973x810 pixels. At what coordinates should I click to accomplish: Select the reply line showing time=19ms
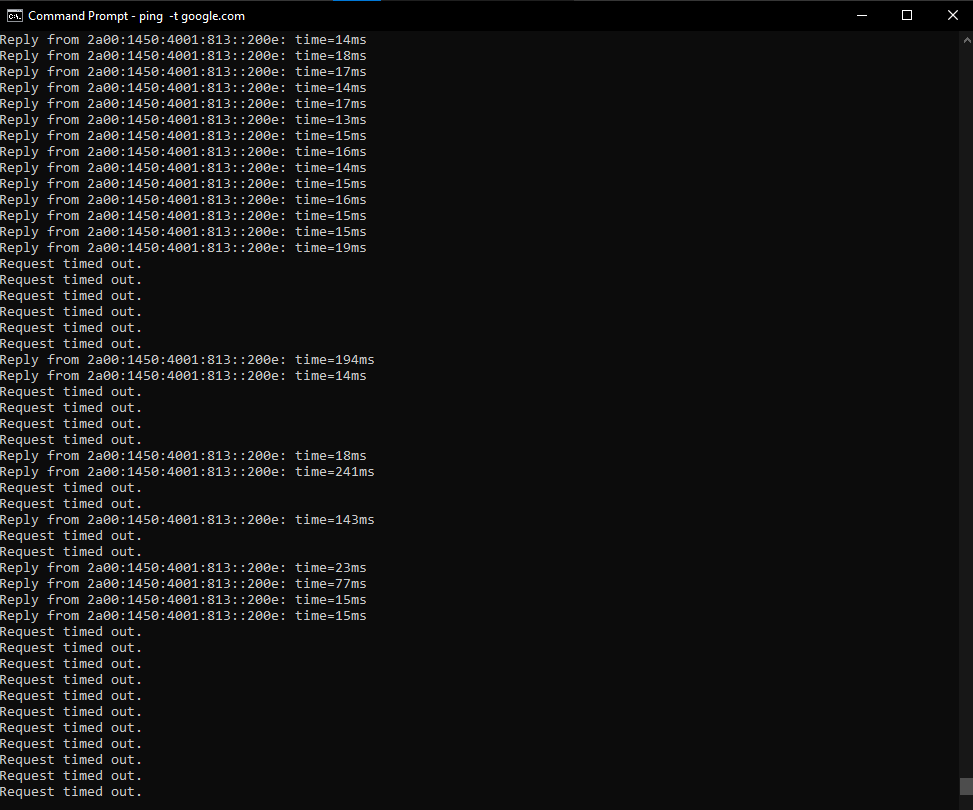pos(184,248)
